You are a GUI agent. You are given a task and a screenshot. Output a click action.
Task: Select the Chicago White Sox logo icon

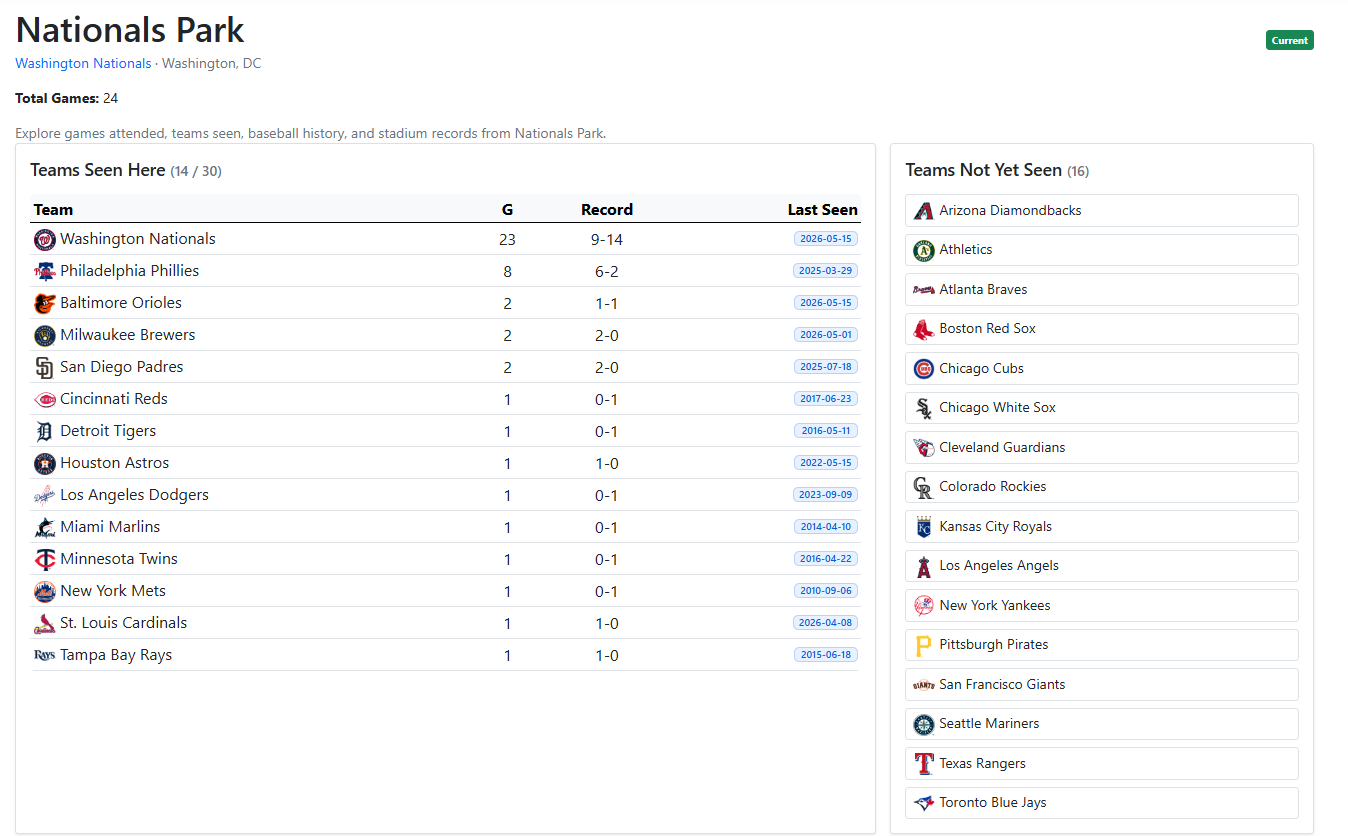(924, 408)
